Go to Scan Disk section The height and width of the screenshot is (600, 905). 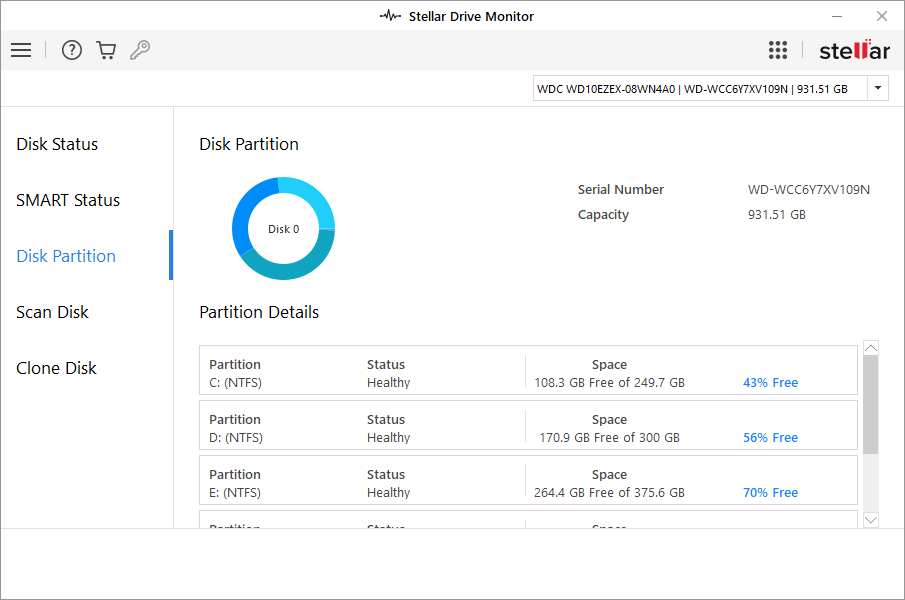pyautogui.click(x=53, y=312)
